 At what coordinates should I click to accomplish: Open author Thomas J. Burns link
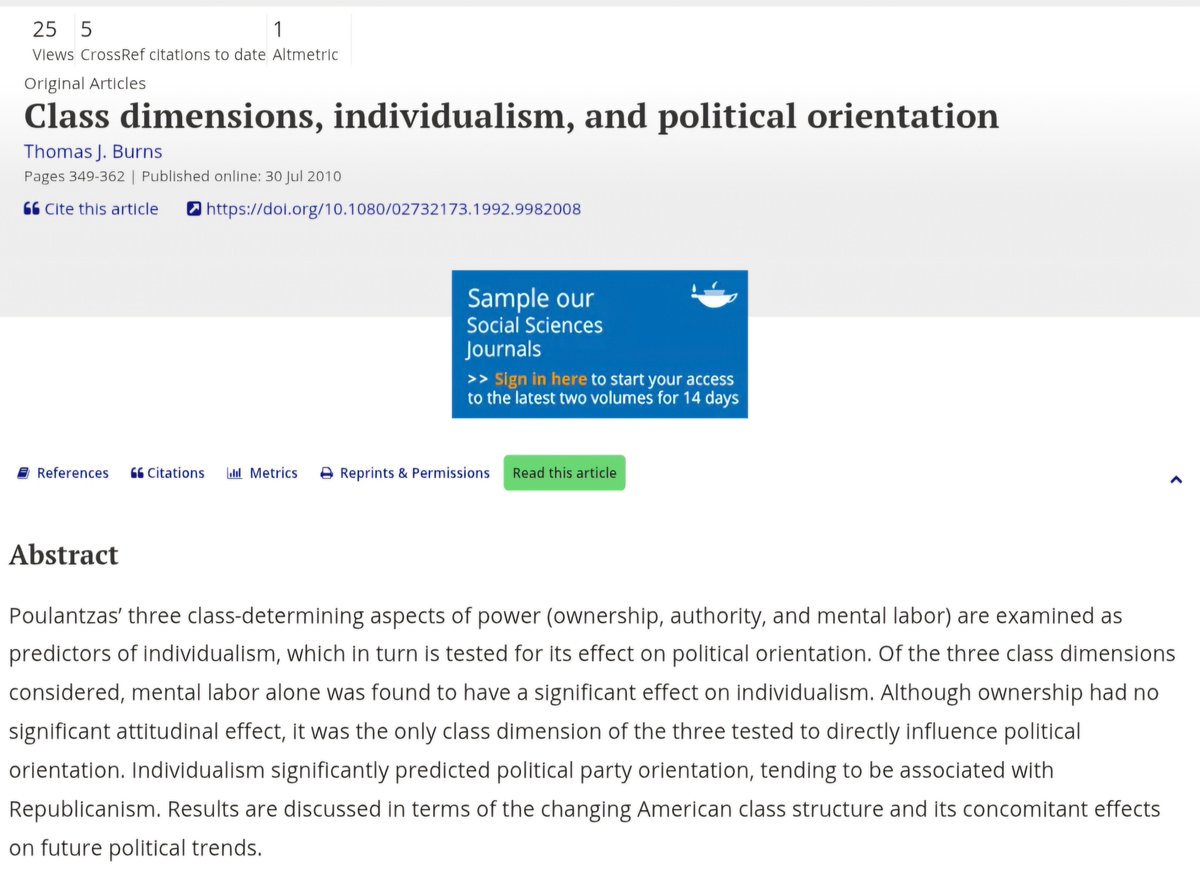click(x=93, y=152)
